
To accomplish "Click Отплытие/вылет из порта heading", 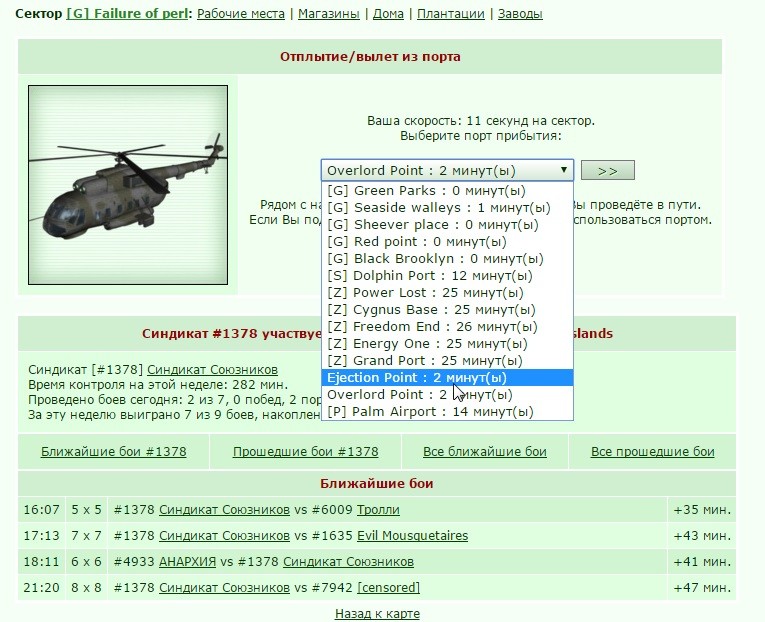I will 370,57.
